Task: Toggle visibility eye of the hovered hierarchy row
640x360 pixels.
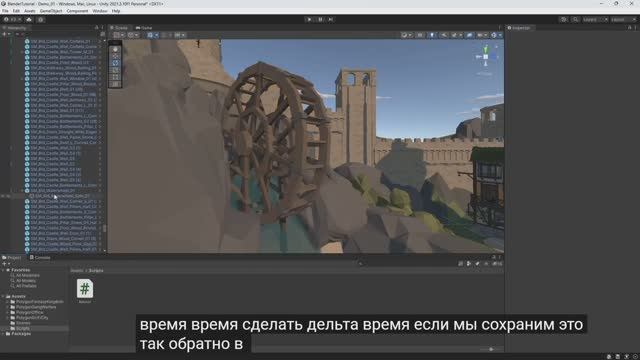Action: tap(3, 196)
